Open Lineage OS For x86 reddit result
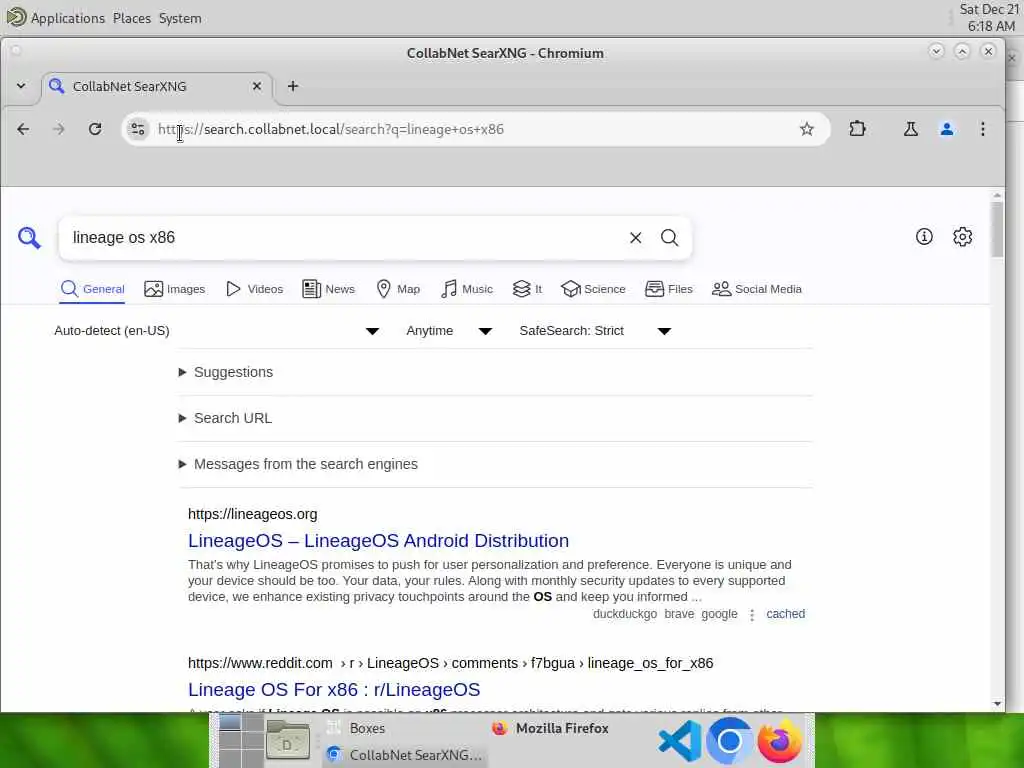The image size is (1024, 768). coord(334,690)
